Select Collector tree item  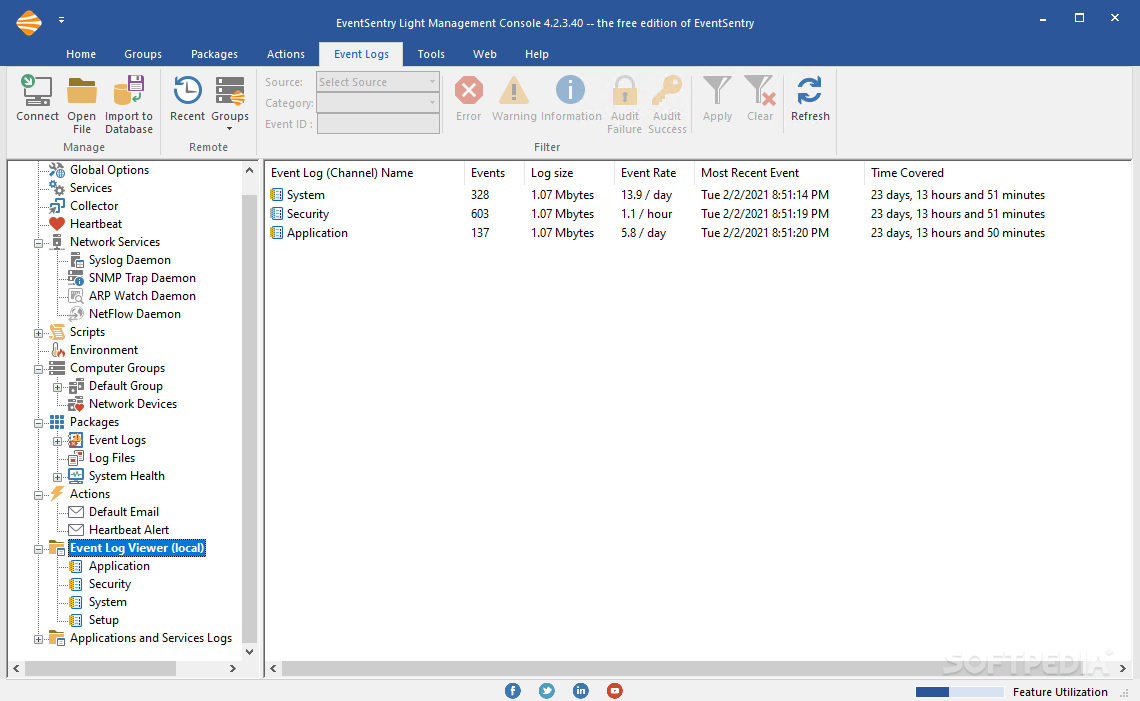click(x=94, y=206)
